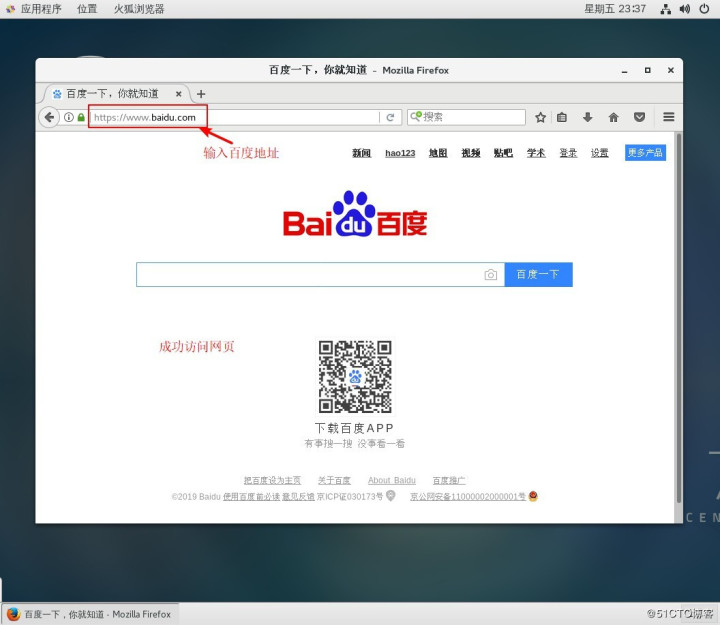Screen dimensions: 720x625
Task: Click the search engine magnifier icon
Action: [416, 116]
